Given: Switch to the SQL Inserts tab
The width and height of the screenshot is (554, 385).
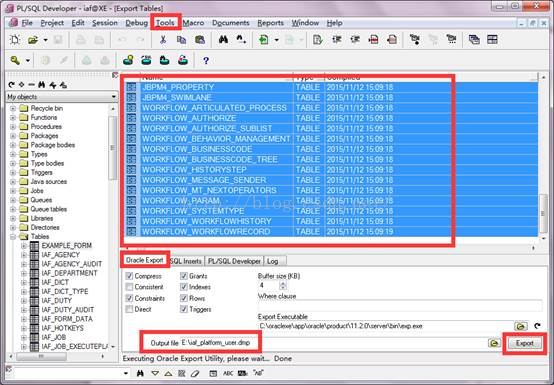Looking at the screenshot, I should tap(186, 261).
